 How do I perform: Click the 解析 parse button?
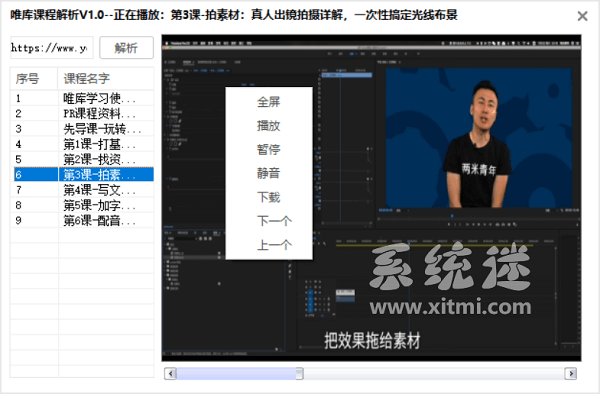[127, 48]
